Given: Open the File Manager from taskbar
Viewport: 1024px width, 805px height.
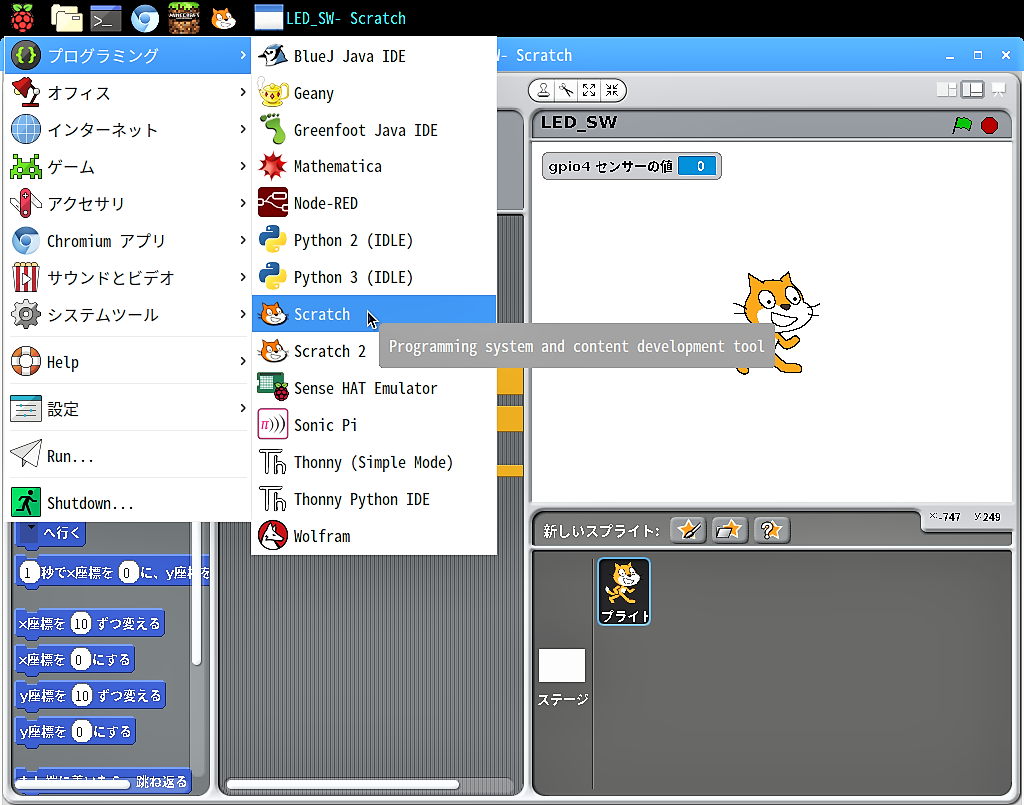Looking at the screenshot, I should tap(66, 18).
